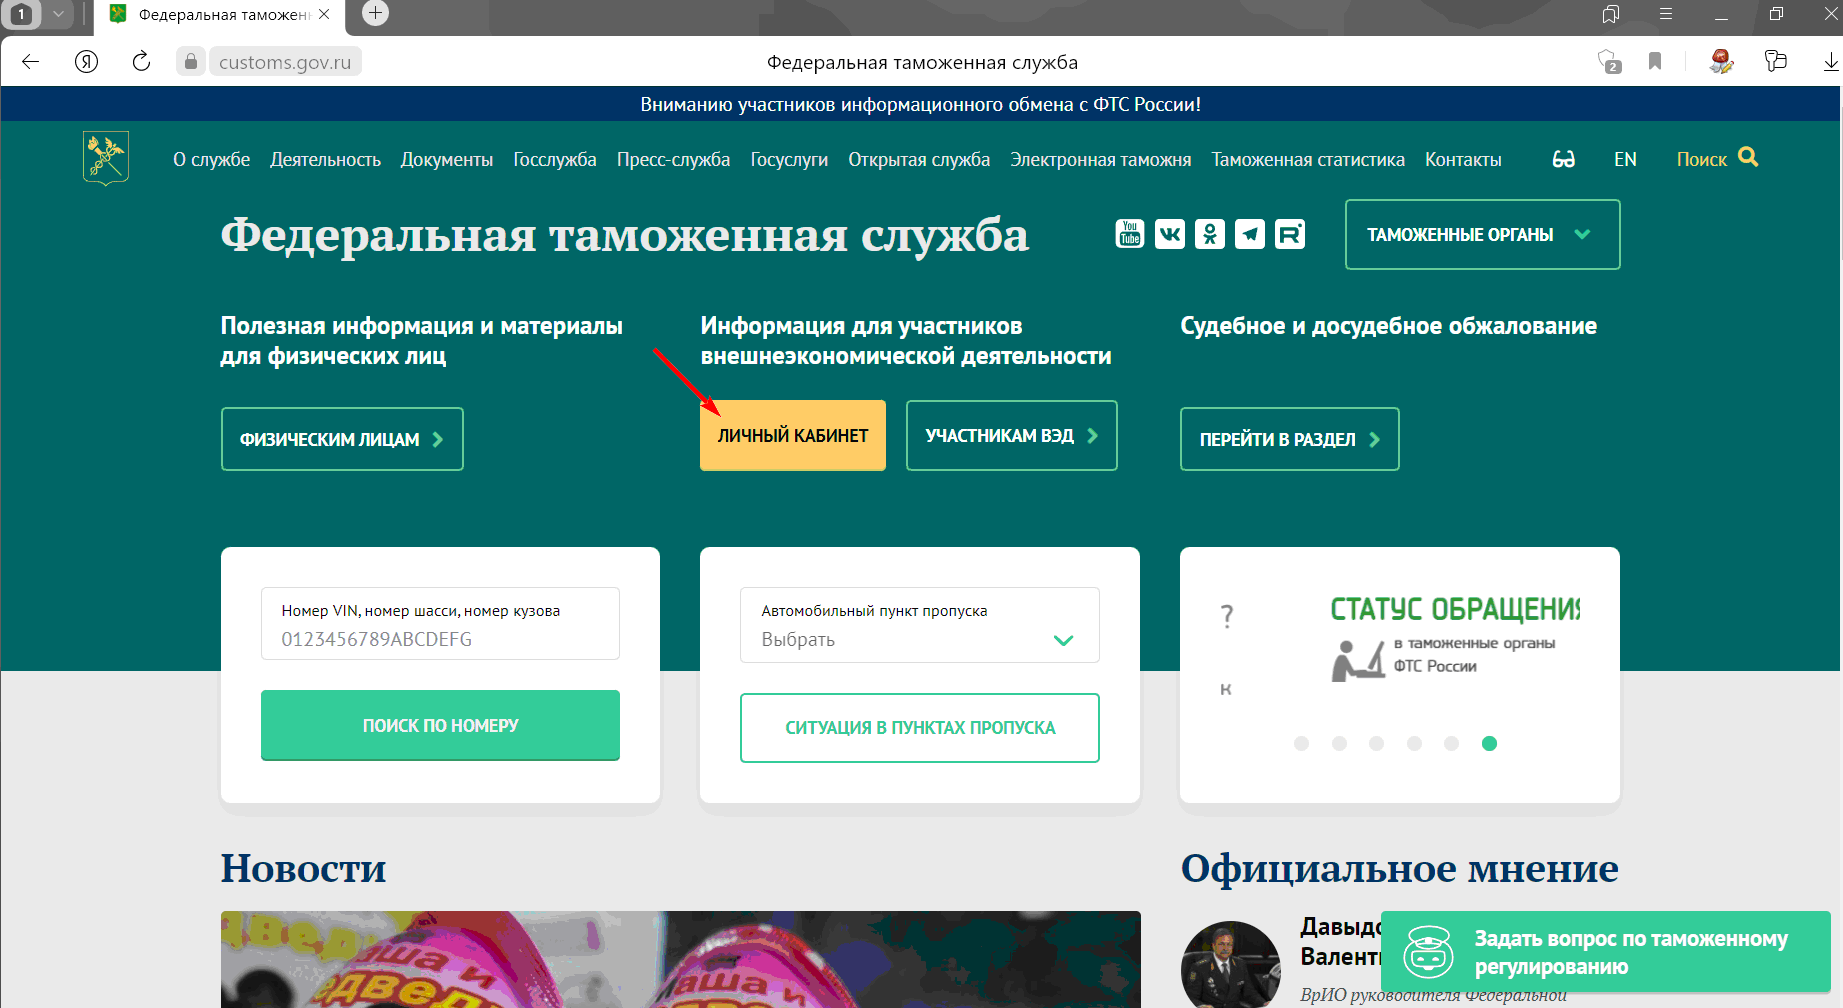Select the first carousel dot
Screen dimensions: 1843x1008
click(x=1301, y=743)
